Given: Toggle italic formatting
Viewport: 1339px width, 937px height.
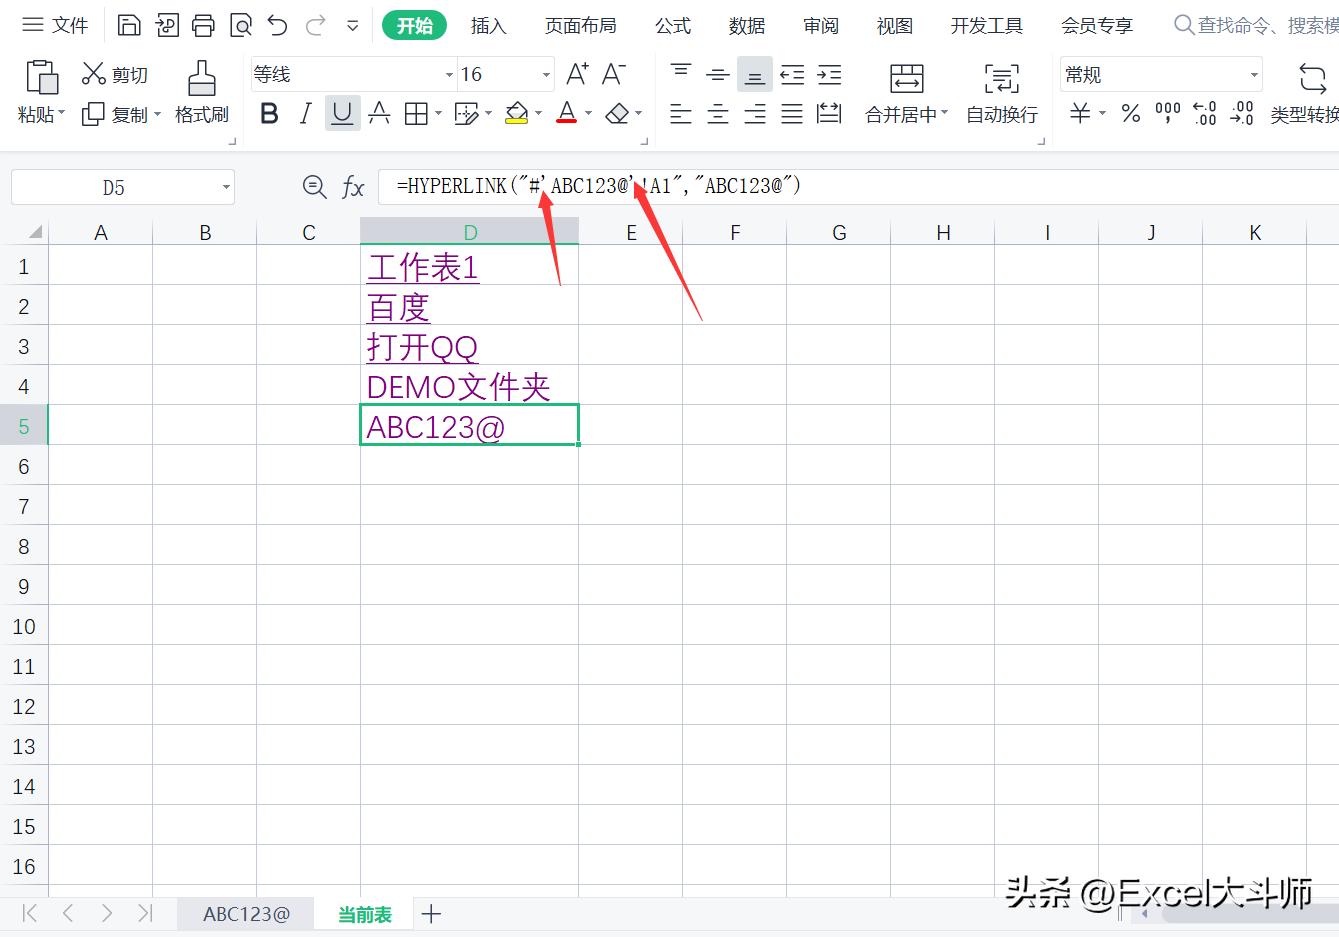Looking at the screenshot, I should (x=305, y=113).
